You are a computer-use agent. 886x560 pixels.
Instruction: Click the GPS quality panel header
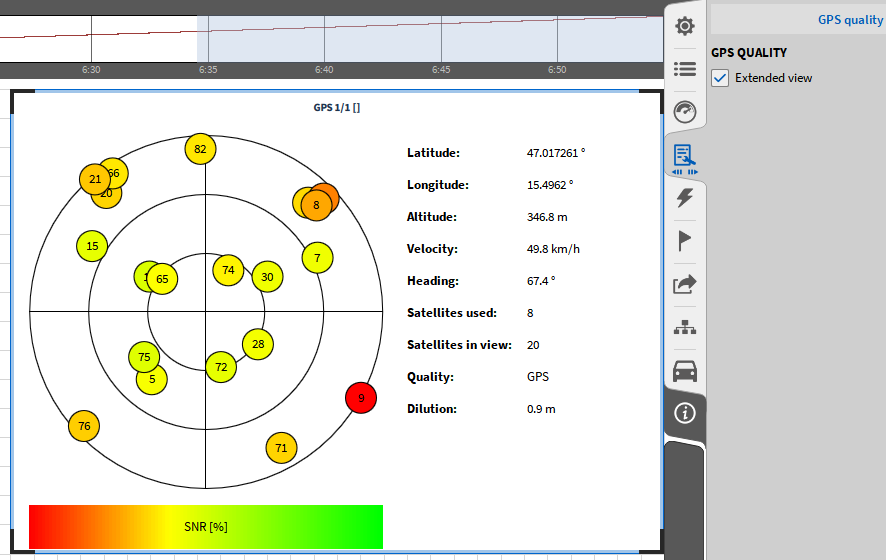tap(850, 20)
